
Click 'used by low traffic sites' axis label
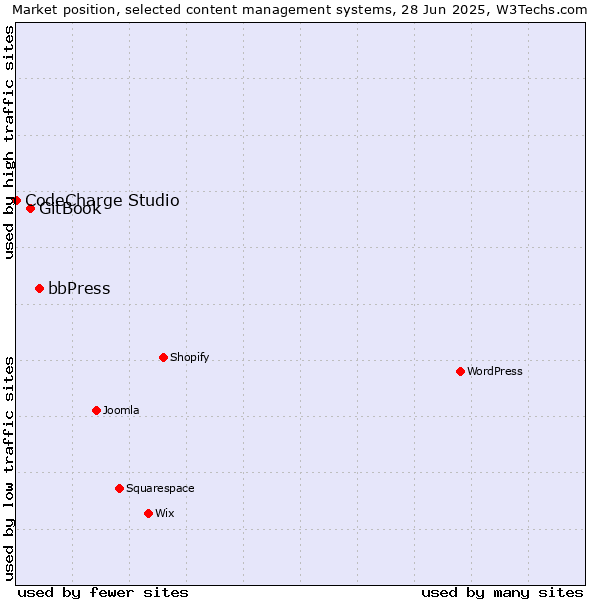9,469
